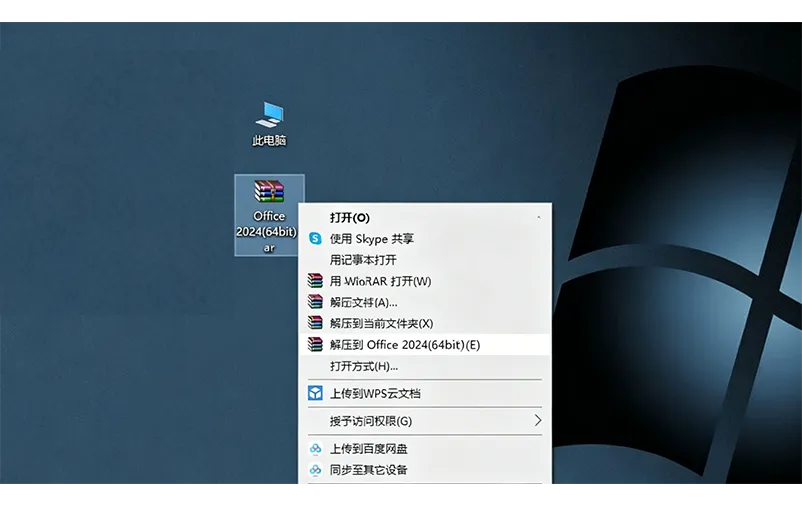Click the 此电脑 icon label text

click(269, 140)
